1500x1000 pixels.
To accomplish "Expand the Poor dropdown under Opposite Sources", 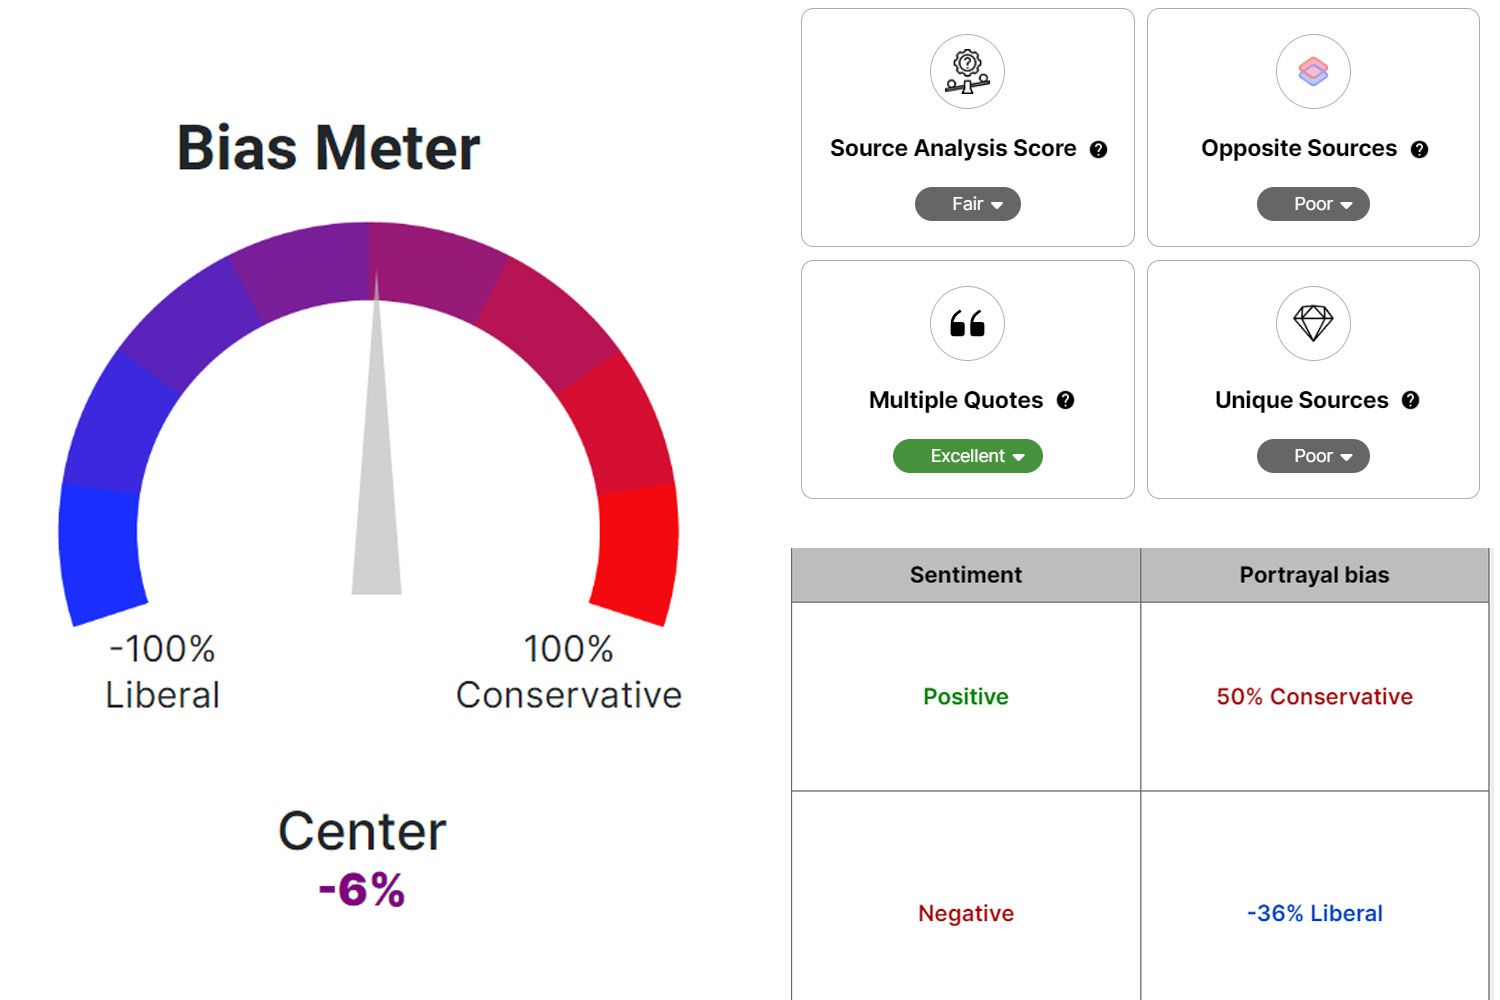I will click(x=1313, y=204).
